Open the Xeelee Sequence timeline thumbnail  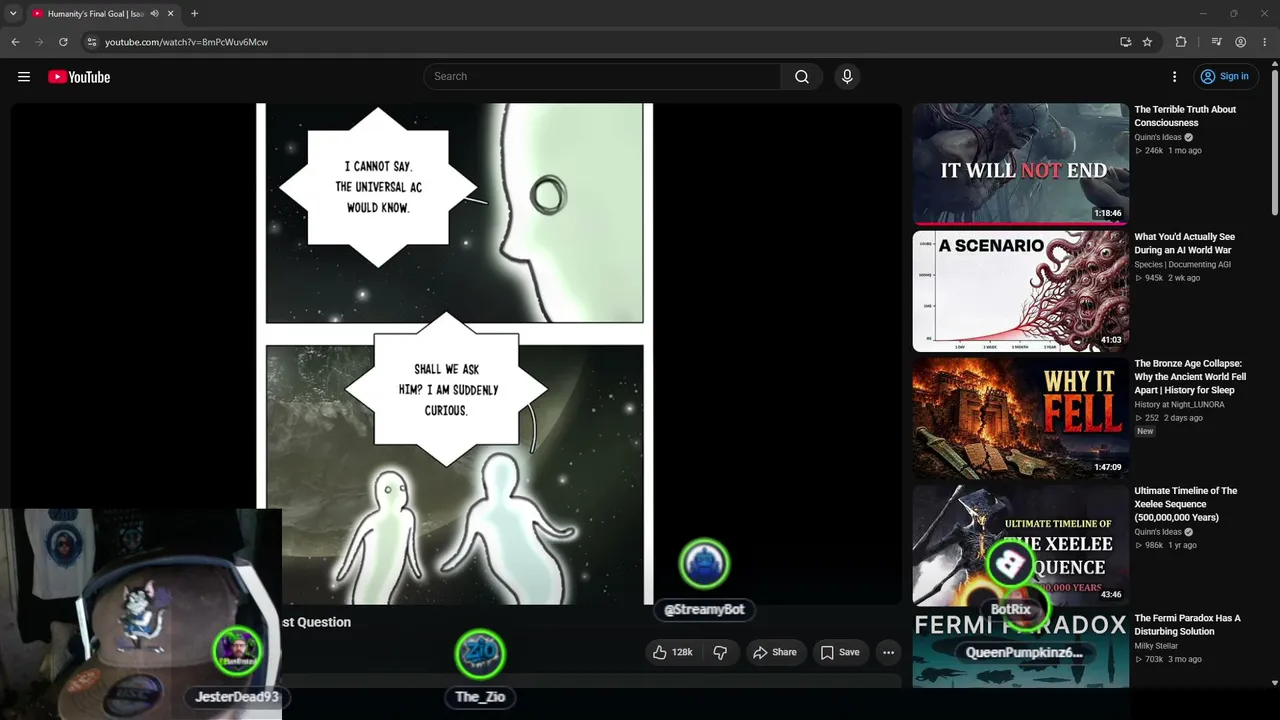[x=1020, y=545]
